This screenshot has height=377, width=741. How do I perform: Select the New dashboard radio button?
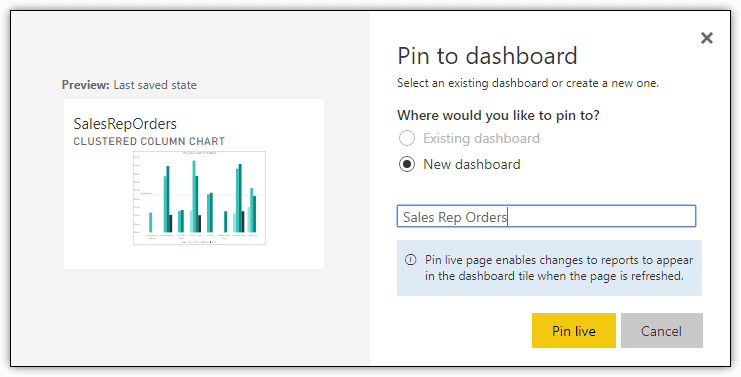pyautogui.click(x=407, y=164)
